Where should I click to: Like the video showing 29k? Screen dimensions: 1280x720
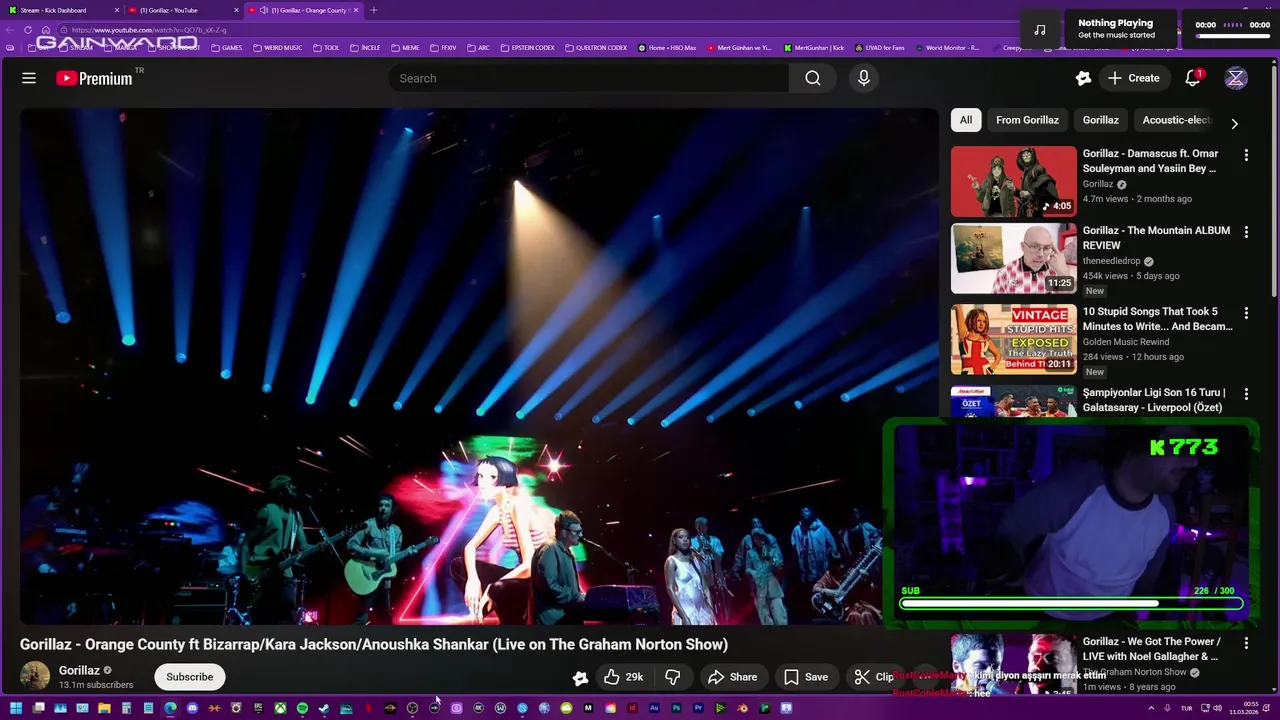tap(623, 677)
